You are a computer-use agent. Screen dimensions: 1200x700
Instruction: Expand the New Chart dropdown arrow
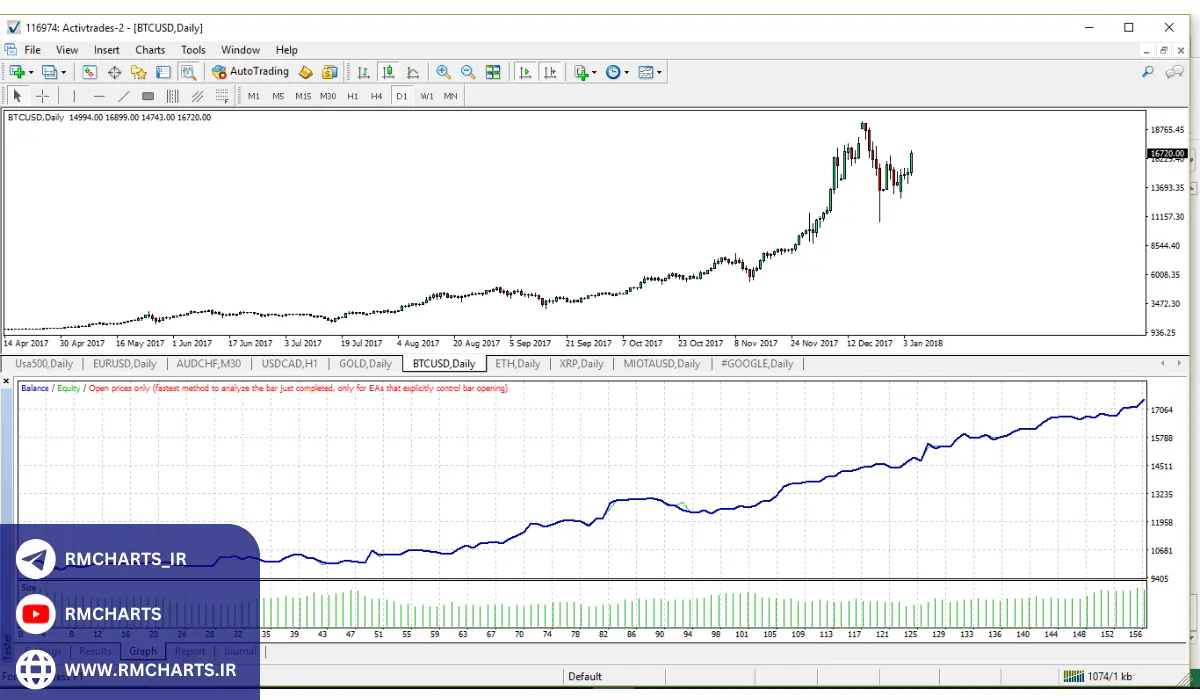[x=31, y=72]
